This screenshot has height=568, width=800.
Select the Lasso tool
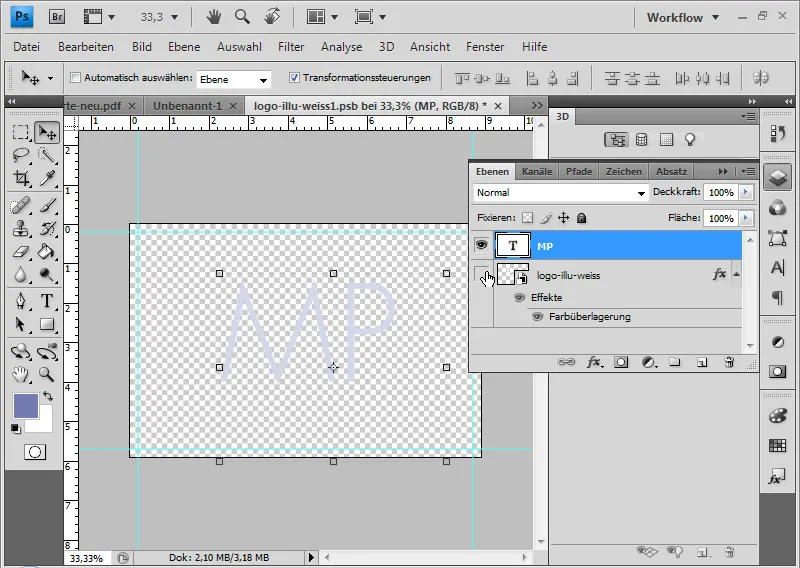pyautogui.click(x=20, y=155)
